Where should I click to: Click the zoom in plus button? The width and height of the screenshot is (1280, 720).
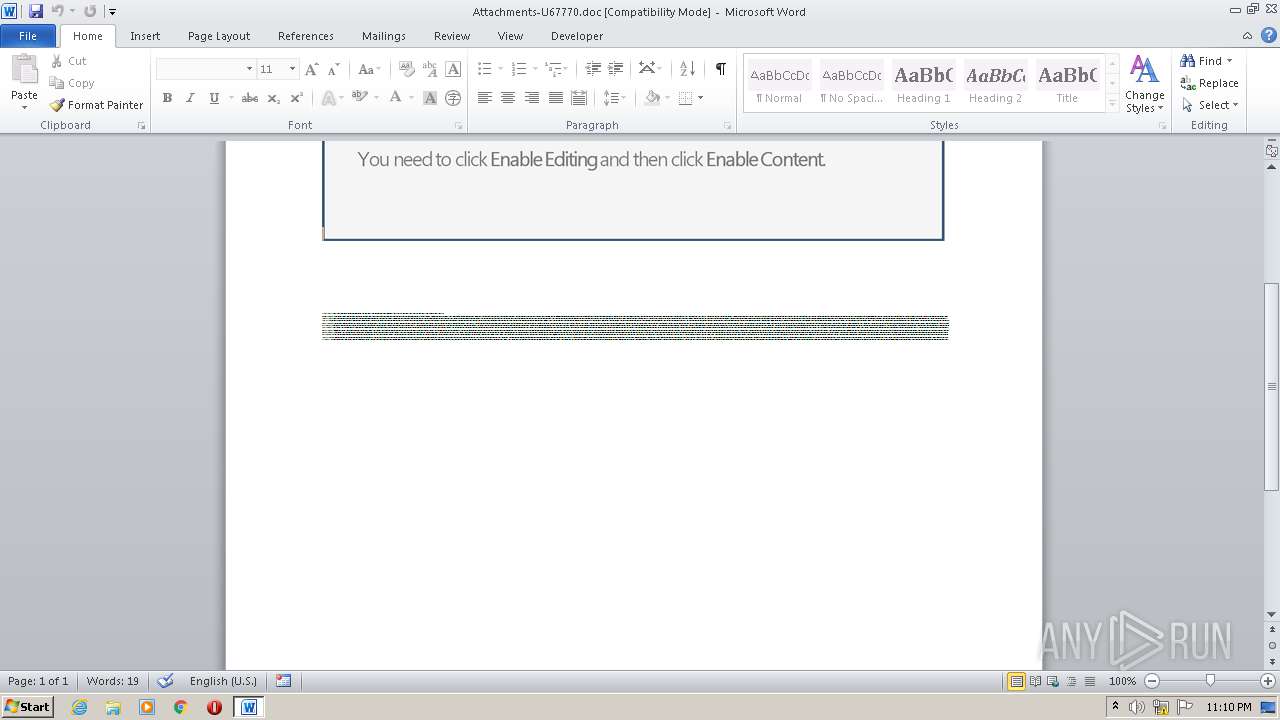1267,681
